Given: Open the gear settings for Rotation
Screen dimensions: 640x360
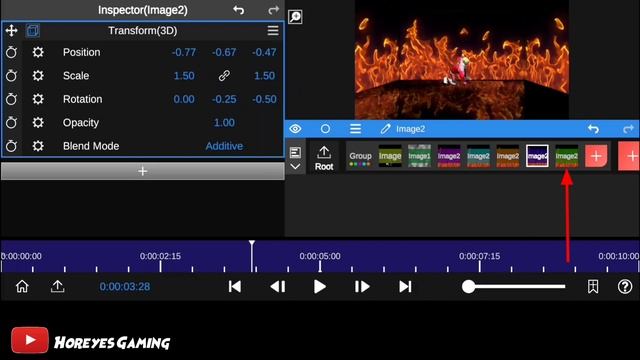Looking at the screenshot, I should pyautogui.click(x=38, y=99).
